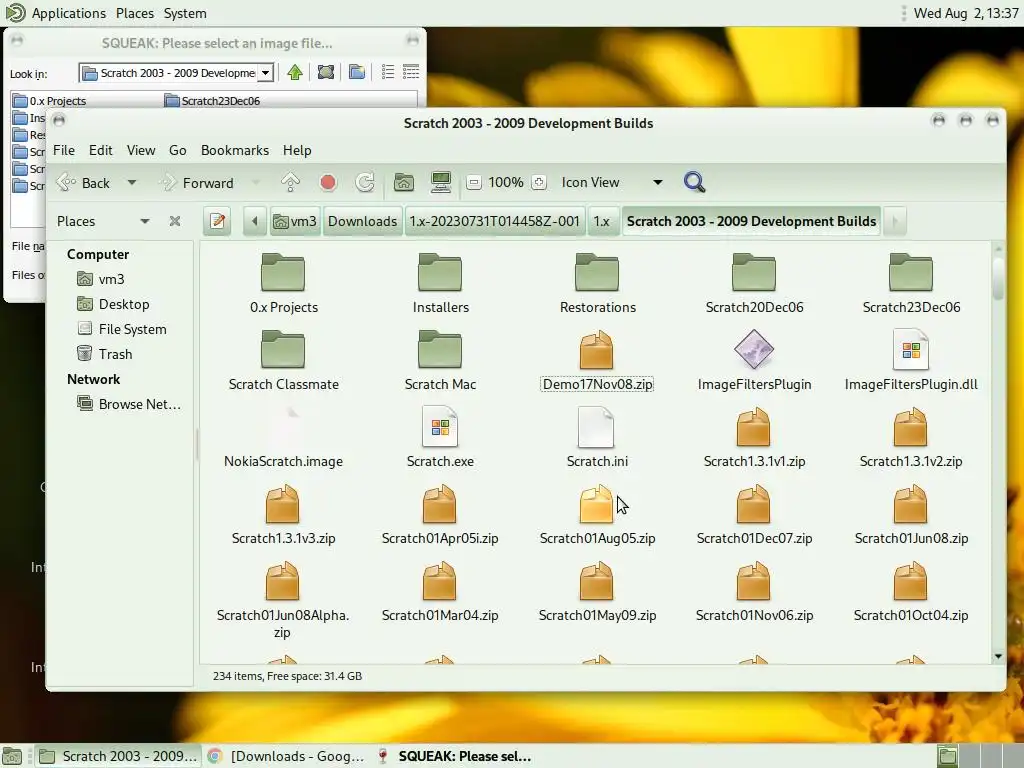Open the File menu
This screenshot has width=1024, height=768.
coord(64,150)
